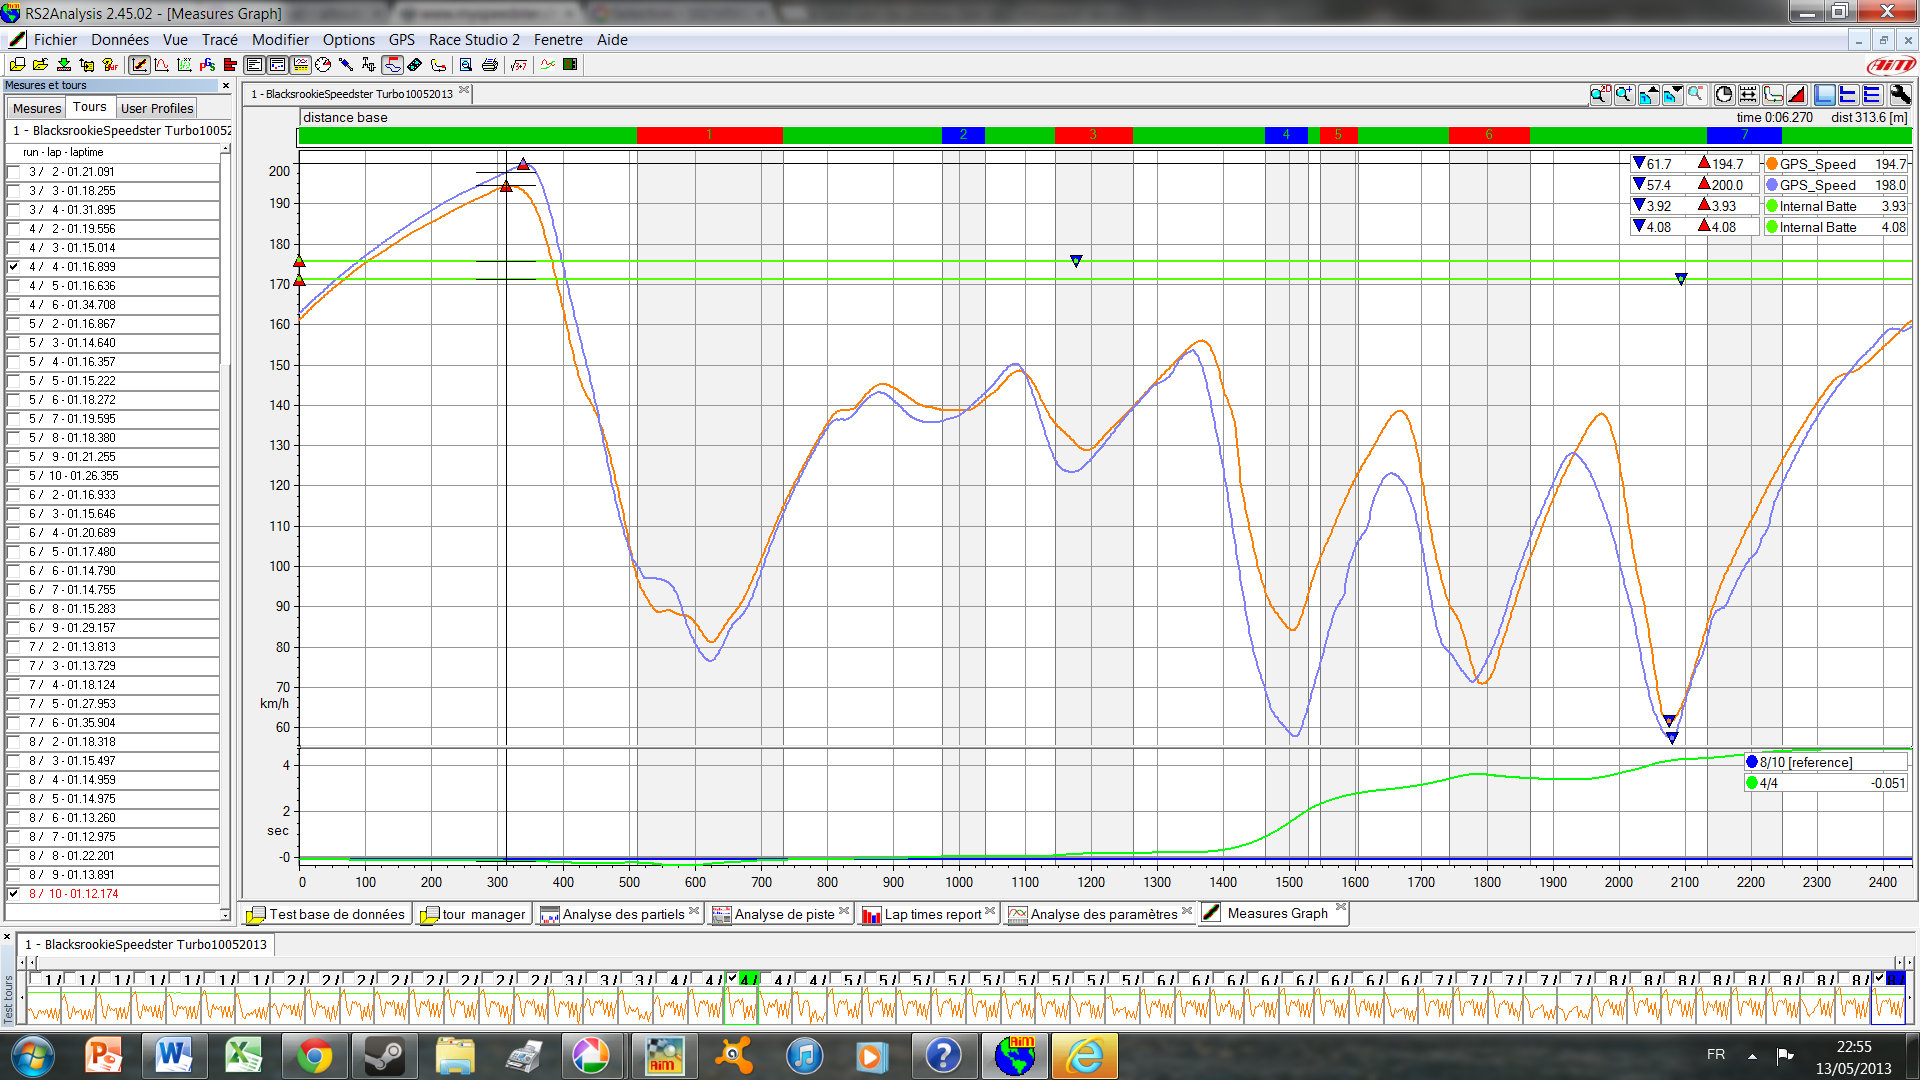Close the Mesures et tours panel

226,86
